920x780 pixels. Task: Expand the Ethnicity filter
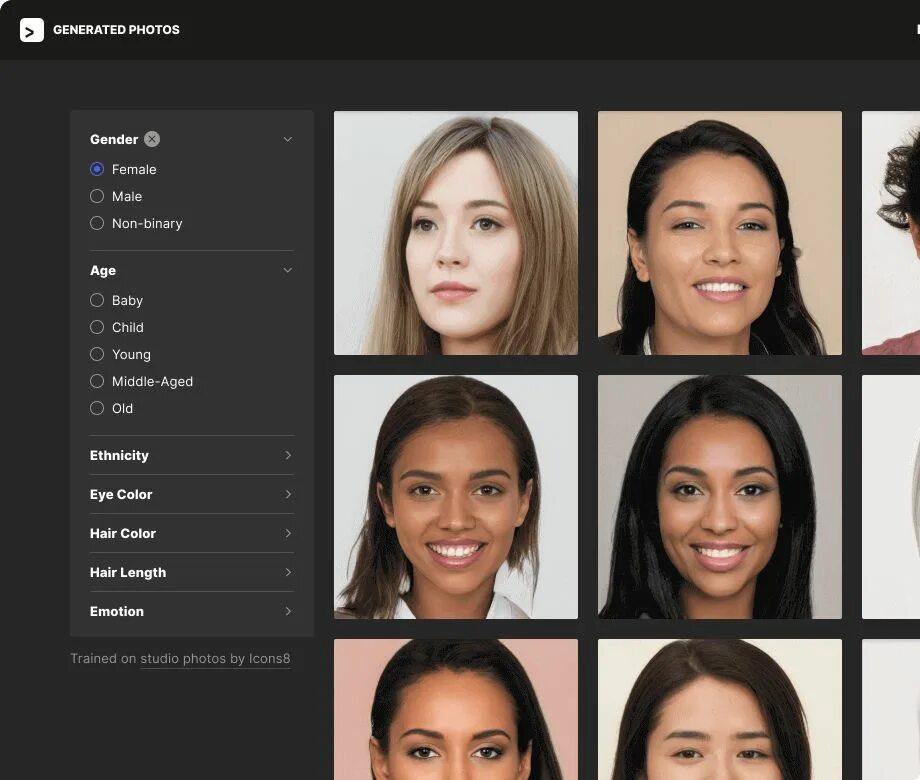[191, 455]
